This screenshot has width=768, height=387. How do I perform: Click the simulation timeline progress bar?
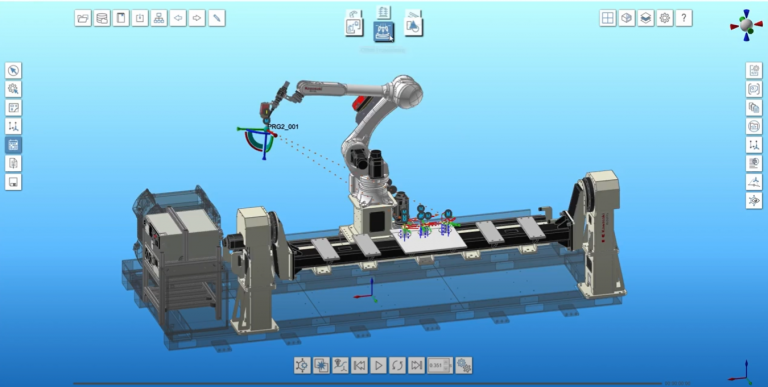click(367, 383)
